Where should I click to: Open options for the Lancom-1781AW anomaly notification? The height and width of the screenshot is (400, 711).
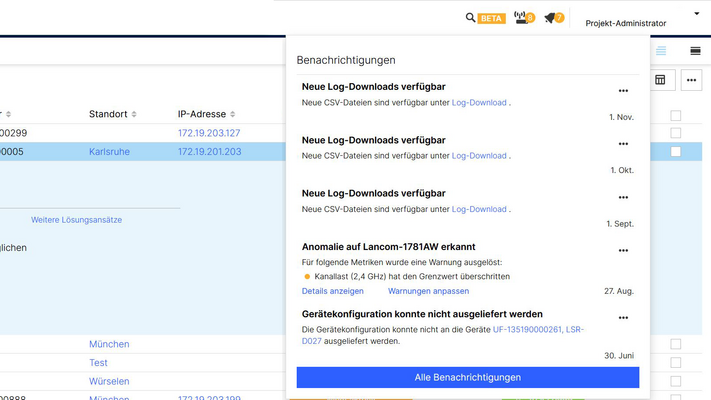pyautogui.click(x=623, y=250)
